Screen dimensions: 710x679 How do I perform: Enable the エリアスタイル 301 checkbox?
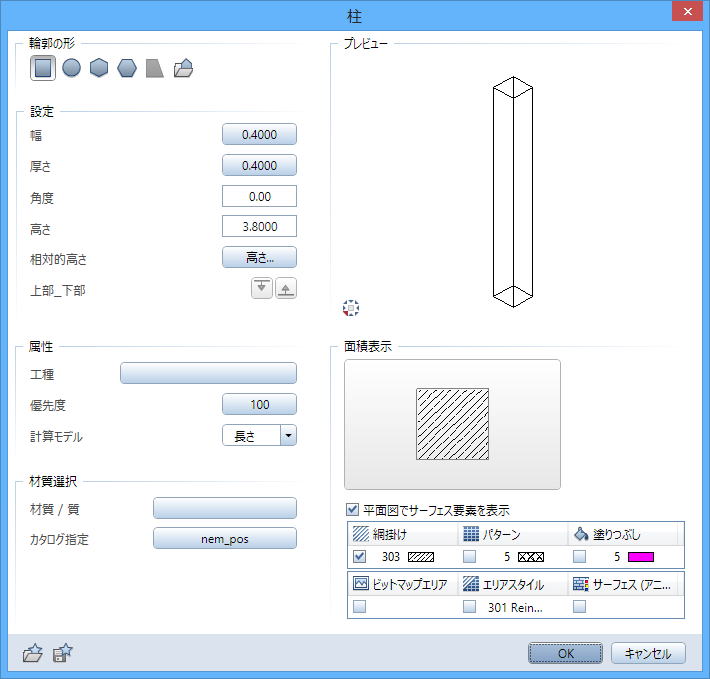(470, 606)
